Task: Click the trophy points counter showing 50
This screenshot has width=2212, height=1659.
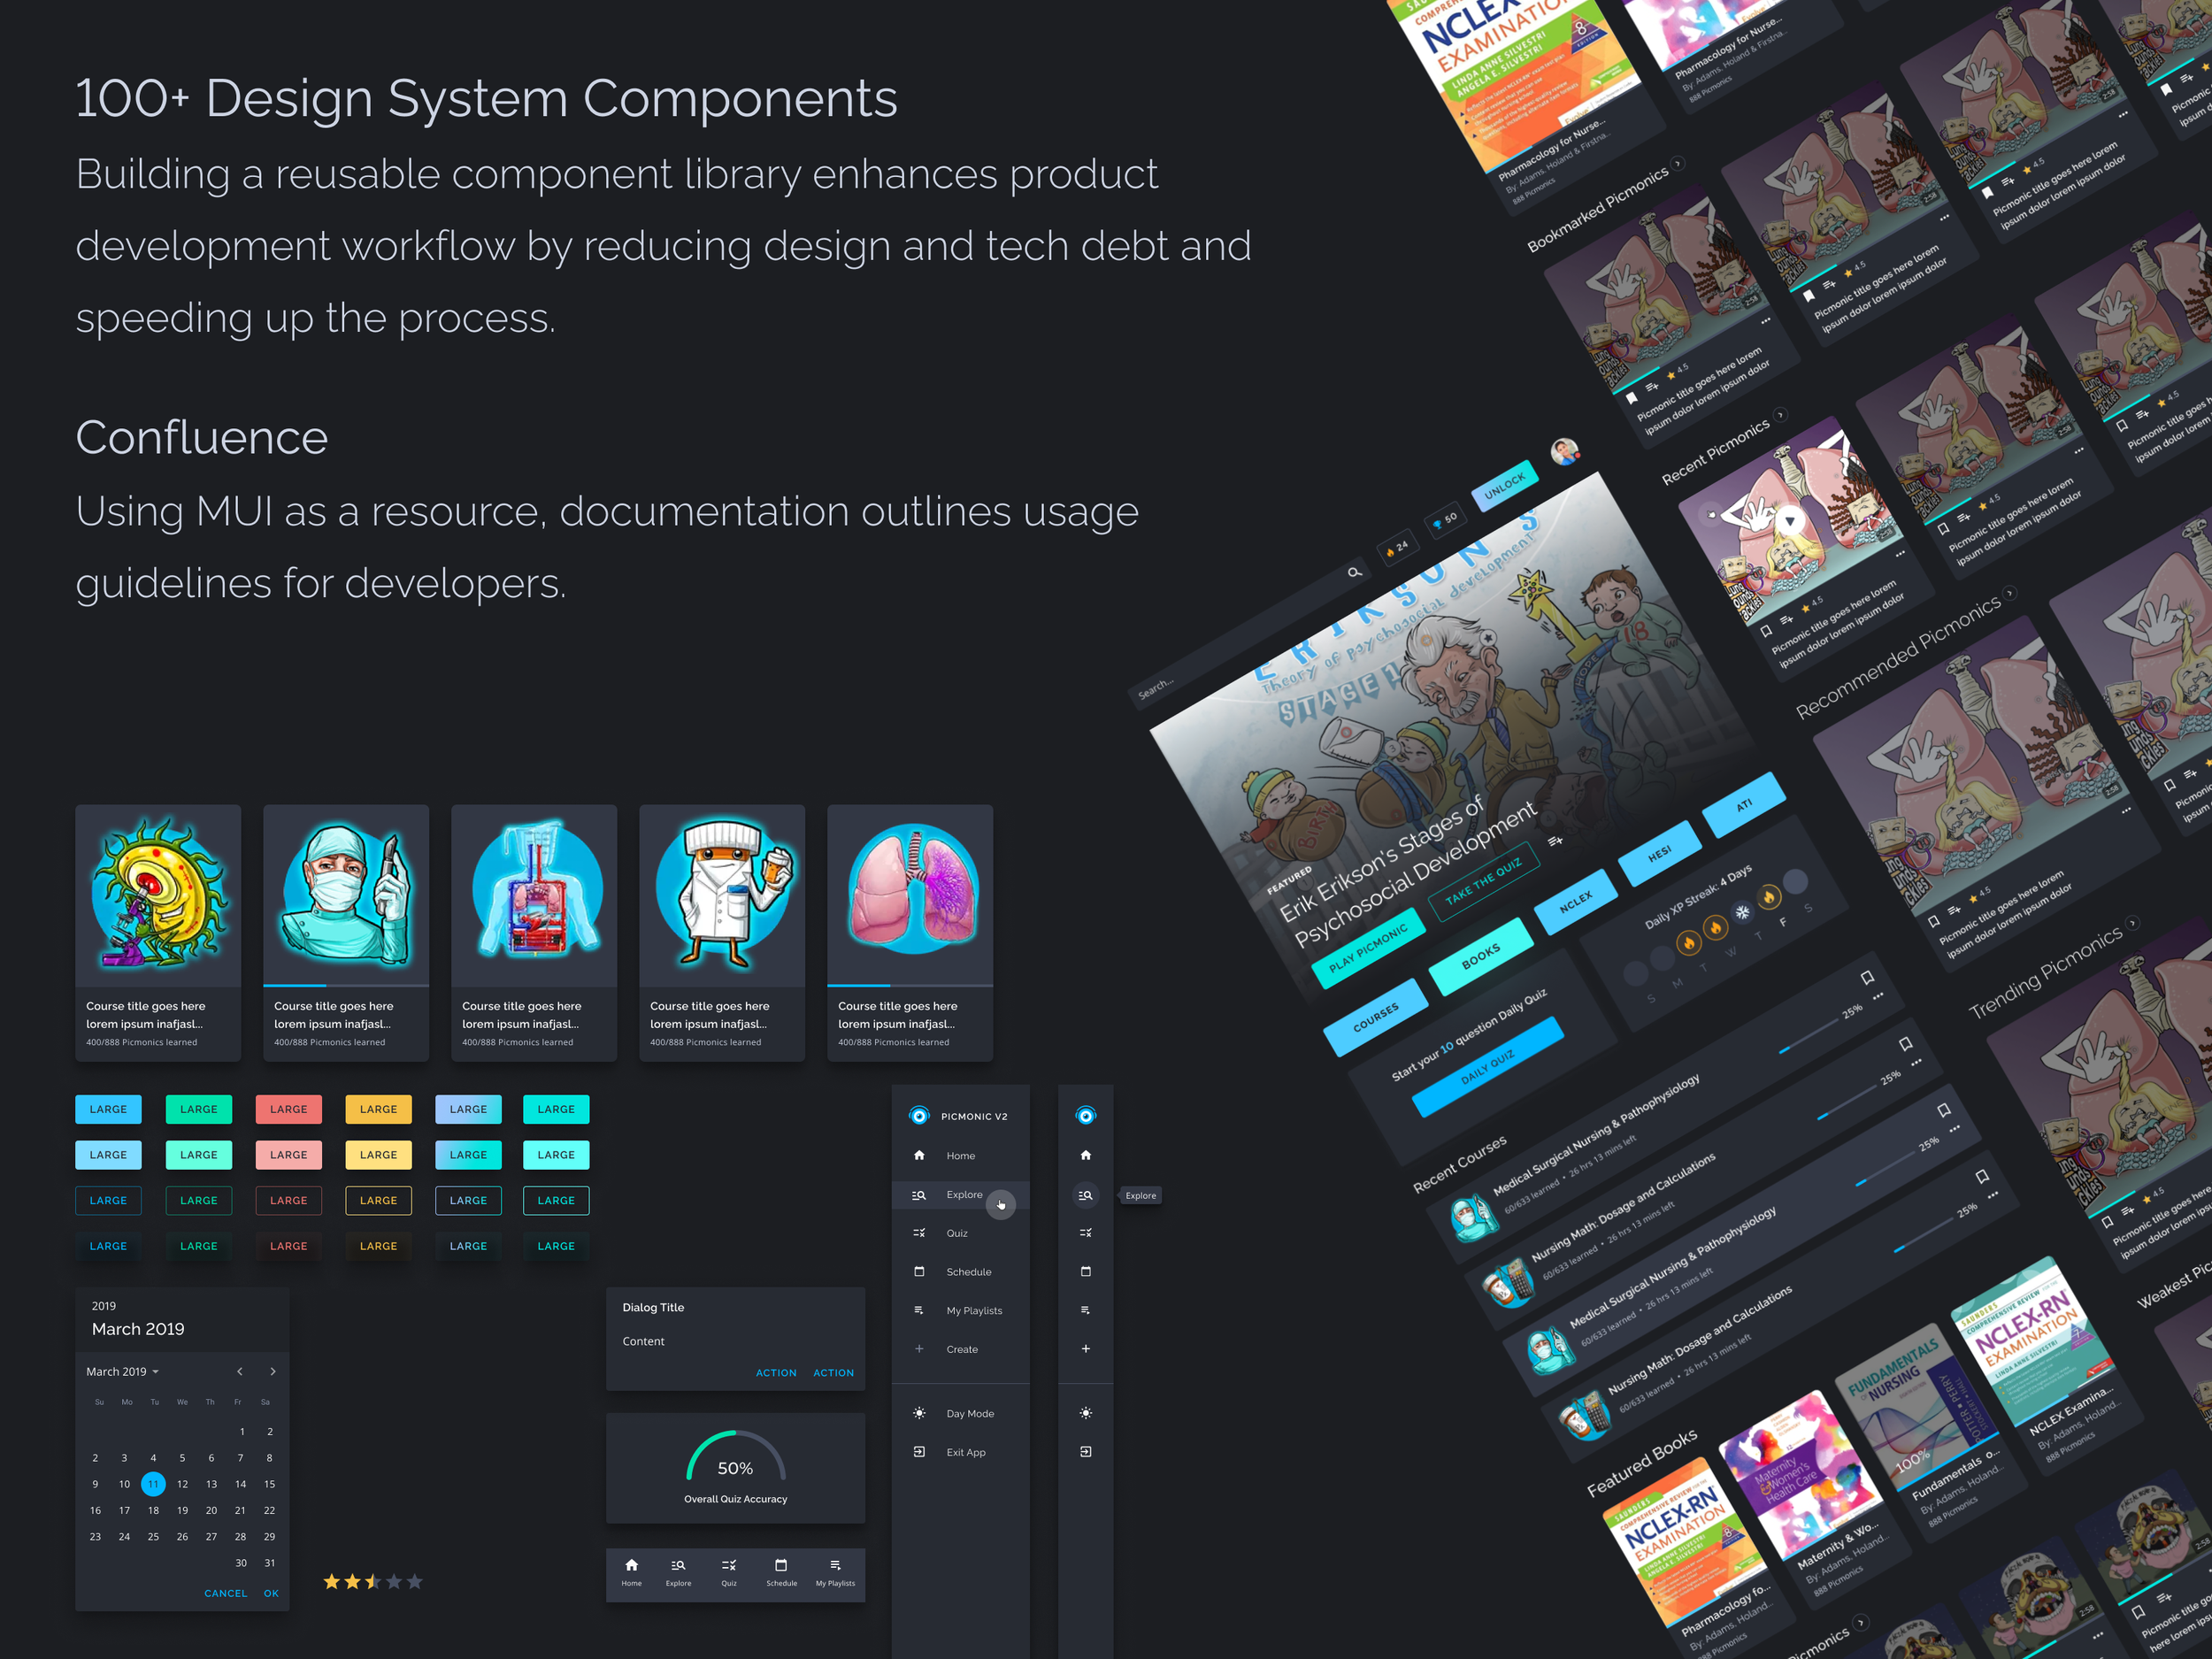Action: tap(1445, 520)
